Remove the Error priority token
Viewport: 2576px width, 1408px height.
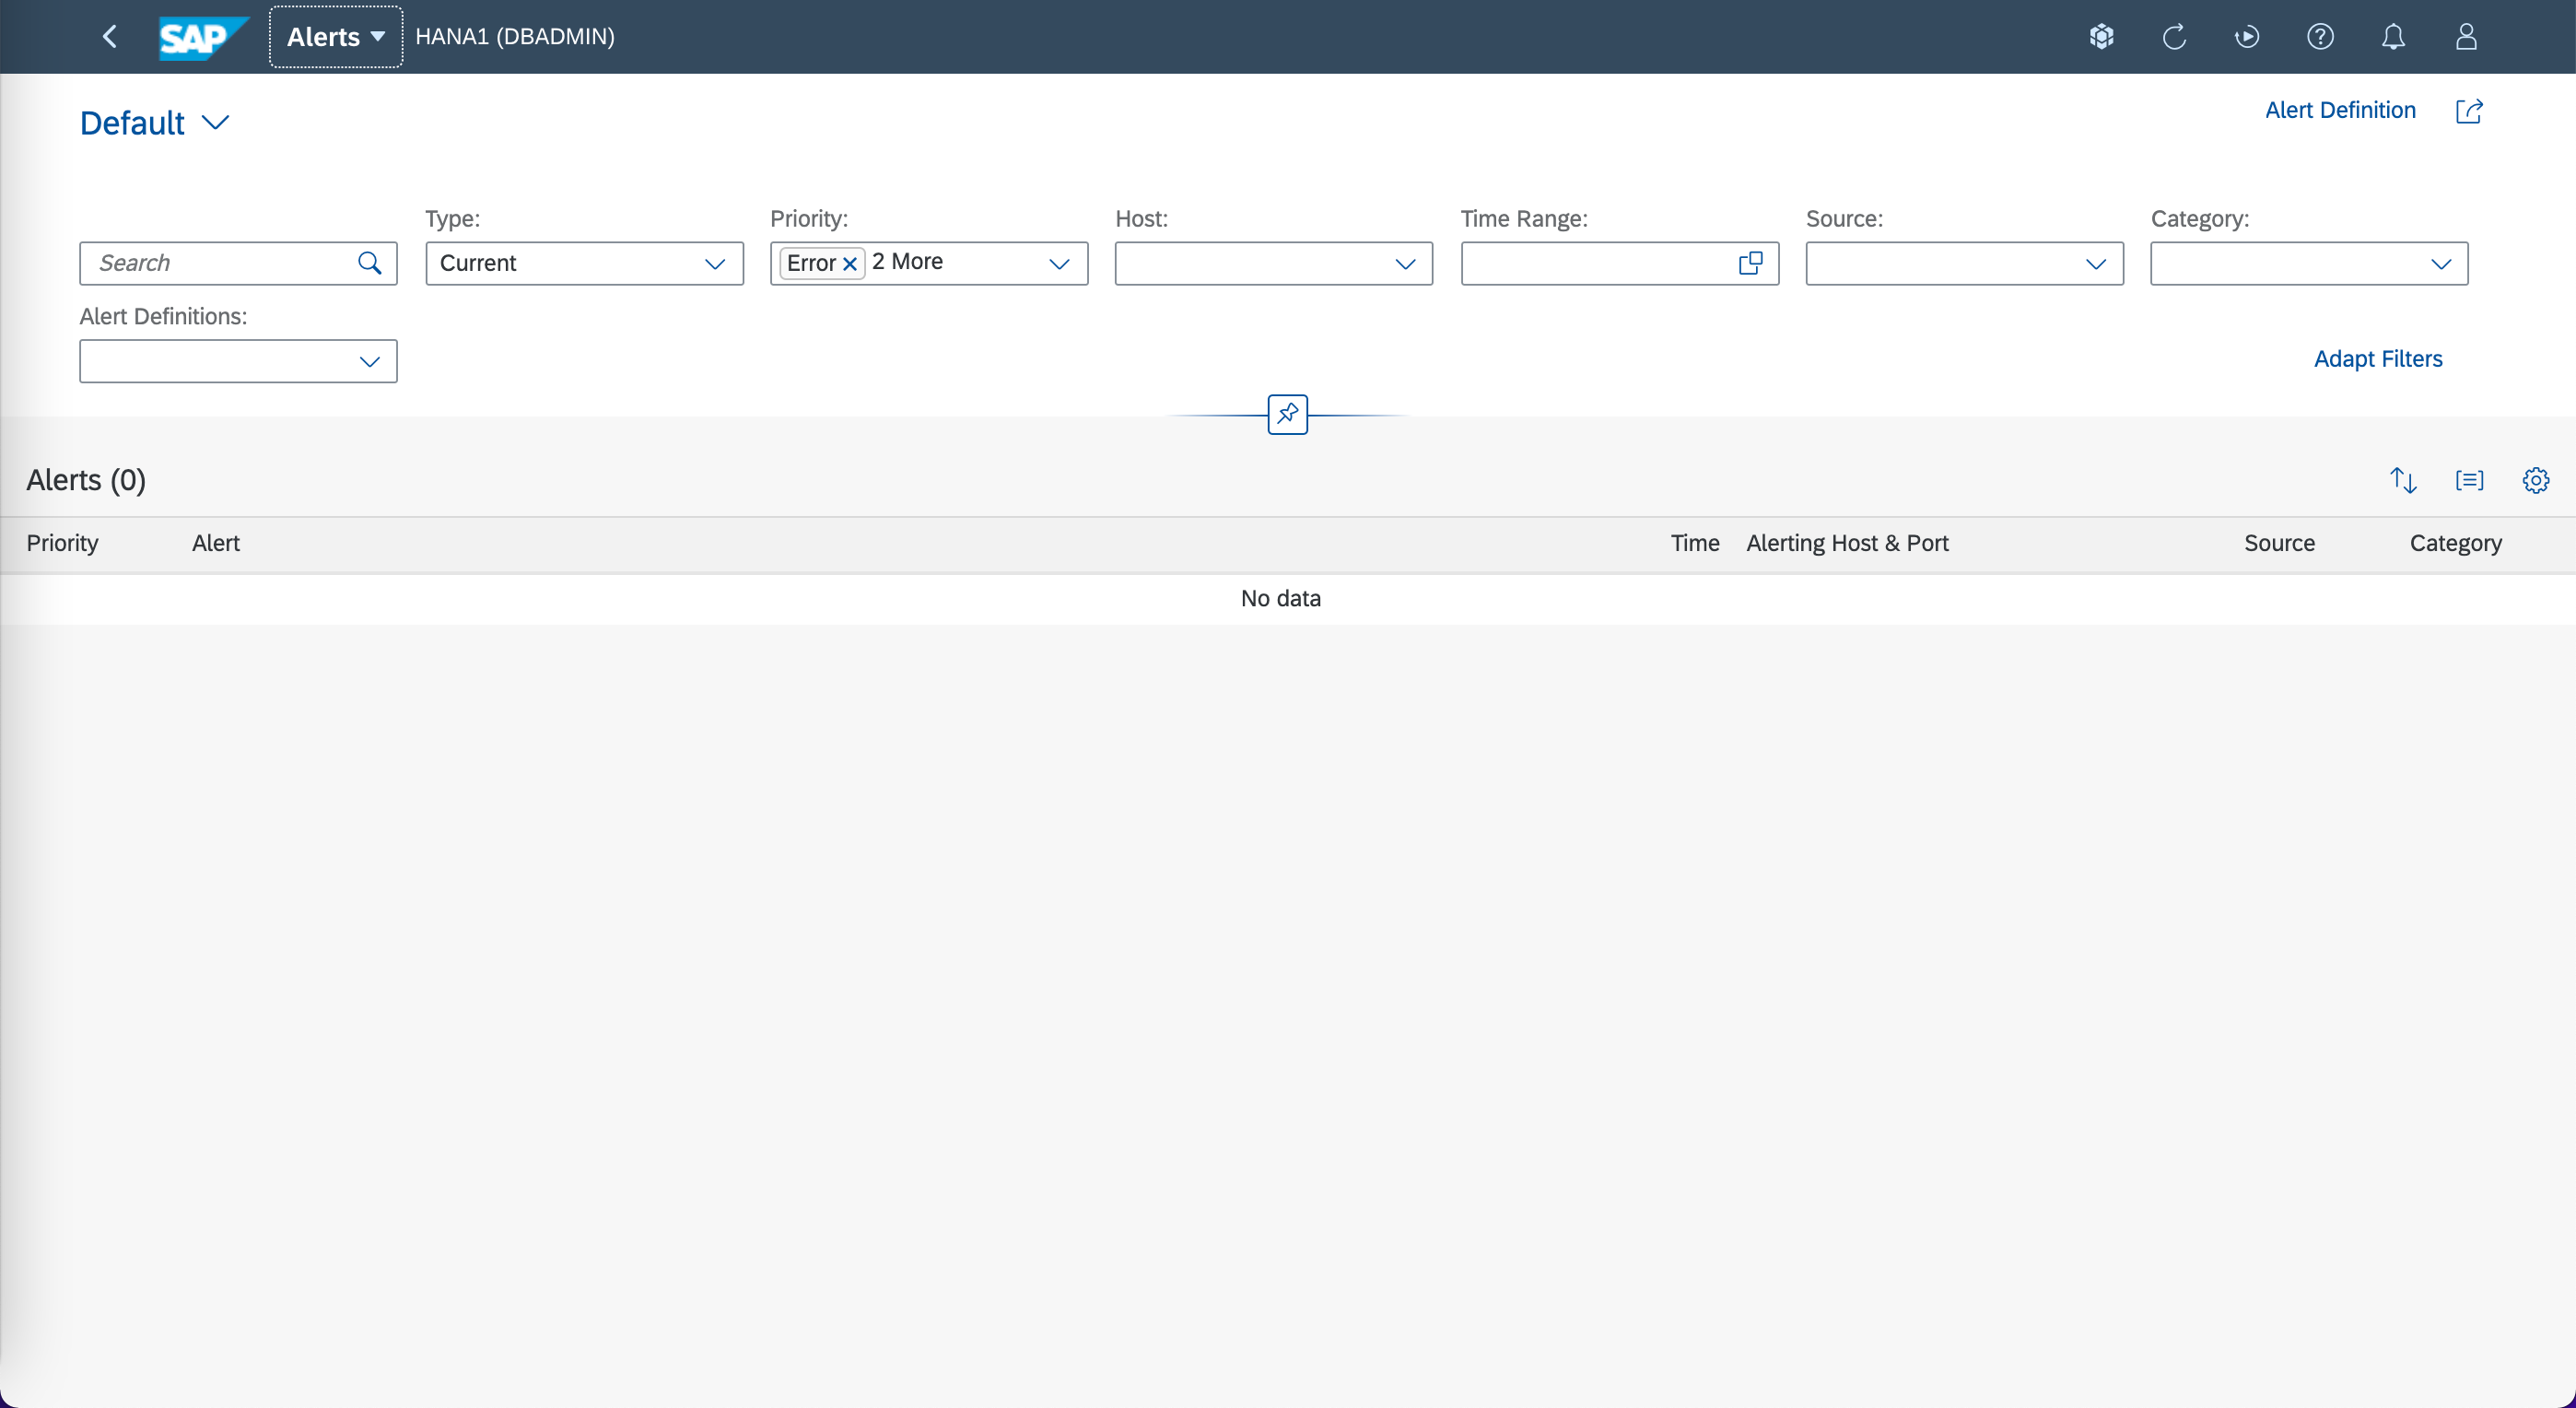pos(850,264)
